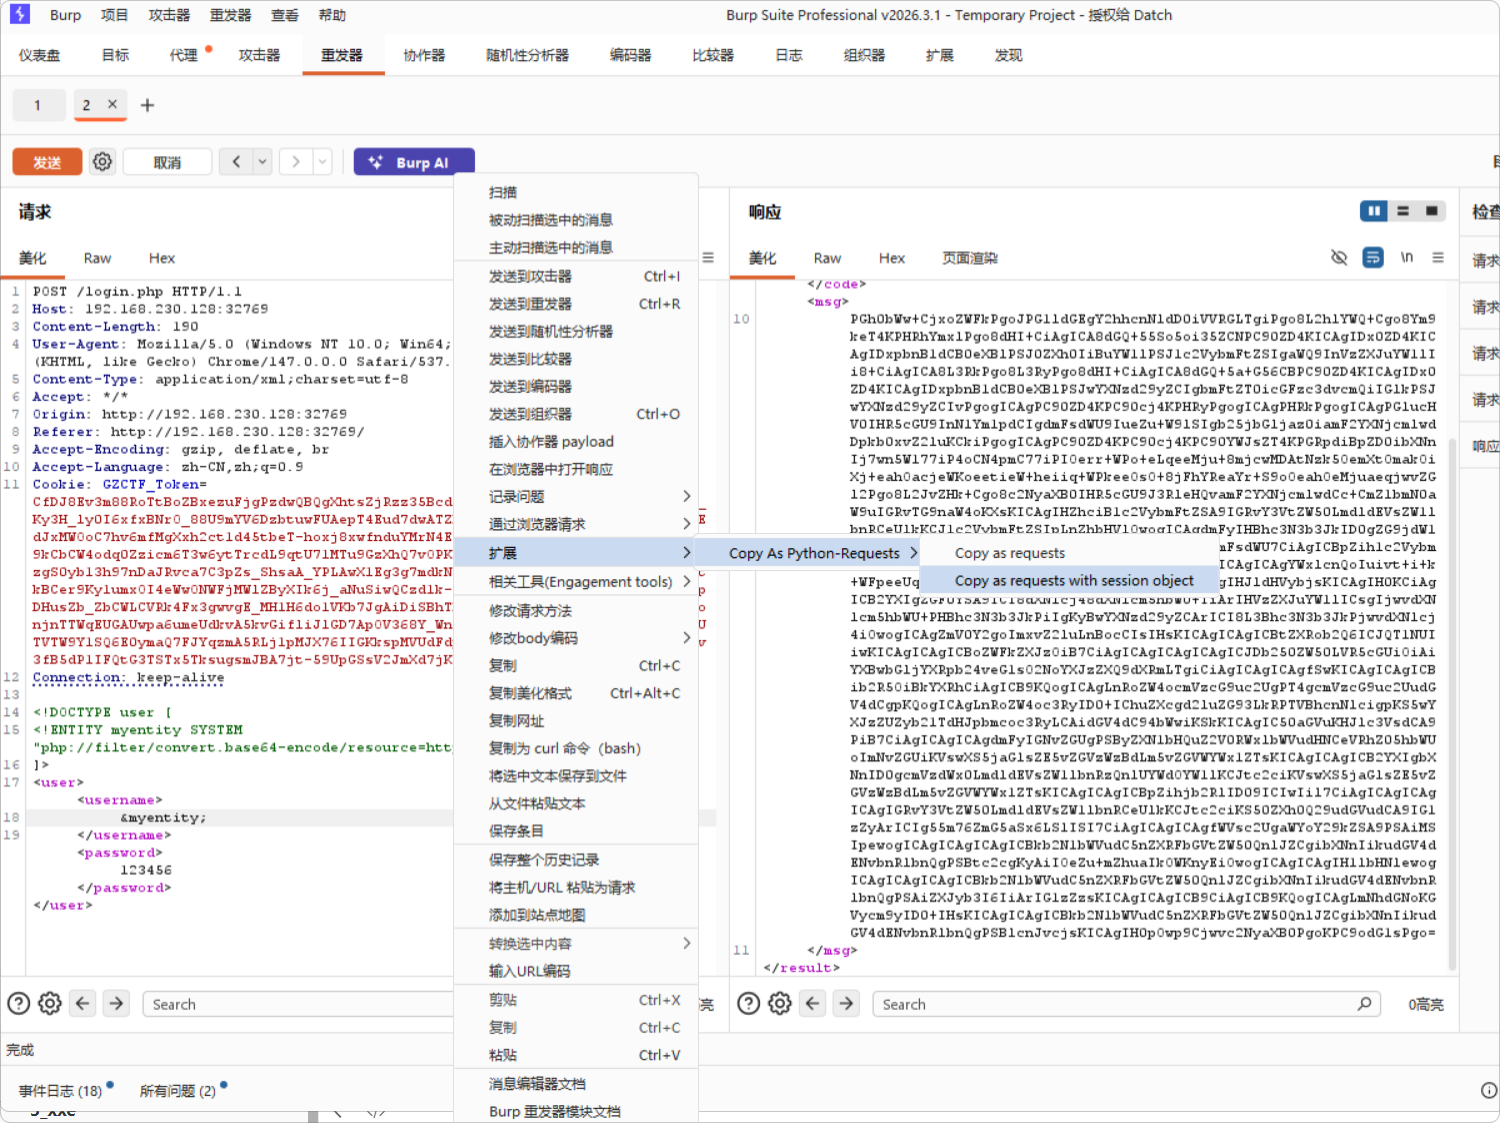Switch to combined tabbed layout view
The width and height of the screenshot is (1500, 1123).
1432,211
